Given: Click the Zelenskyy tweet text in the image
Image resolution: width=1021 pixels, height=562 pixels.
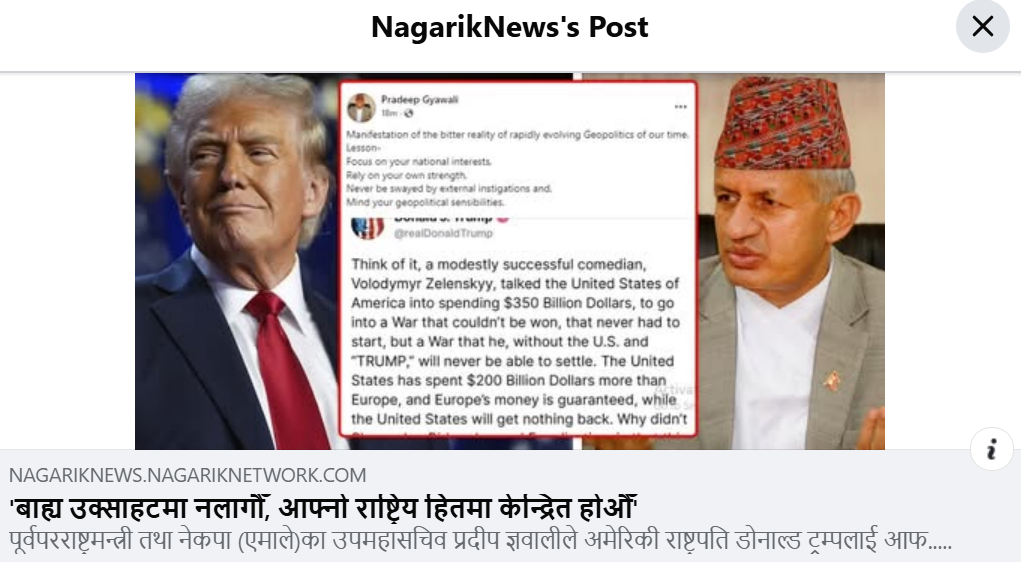Looking at the screenshot, I should pyautogui.click(x=518, y=341).
